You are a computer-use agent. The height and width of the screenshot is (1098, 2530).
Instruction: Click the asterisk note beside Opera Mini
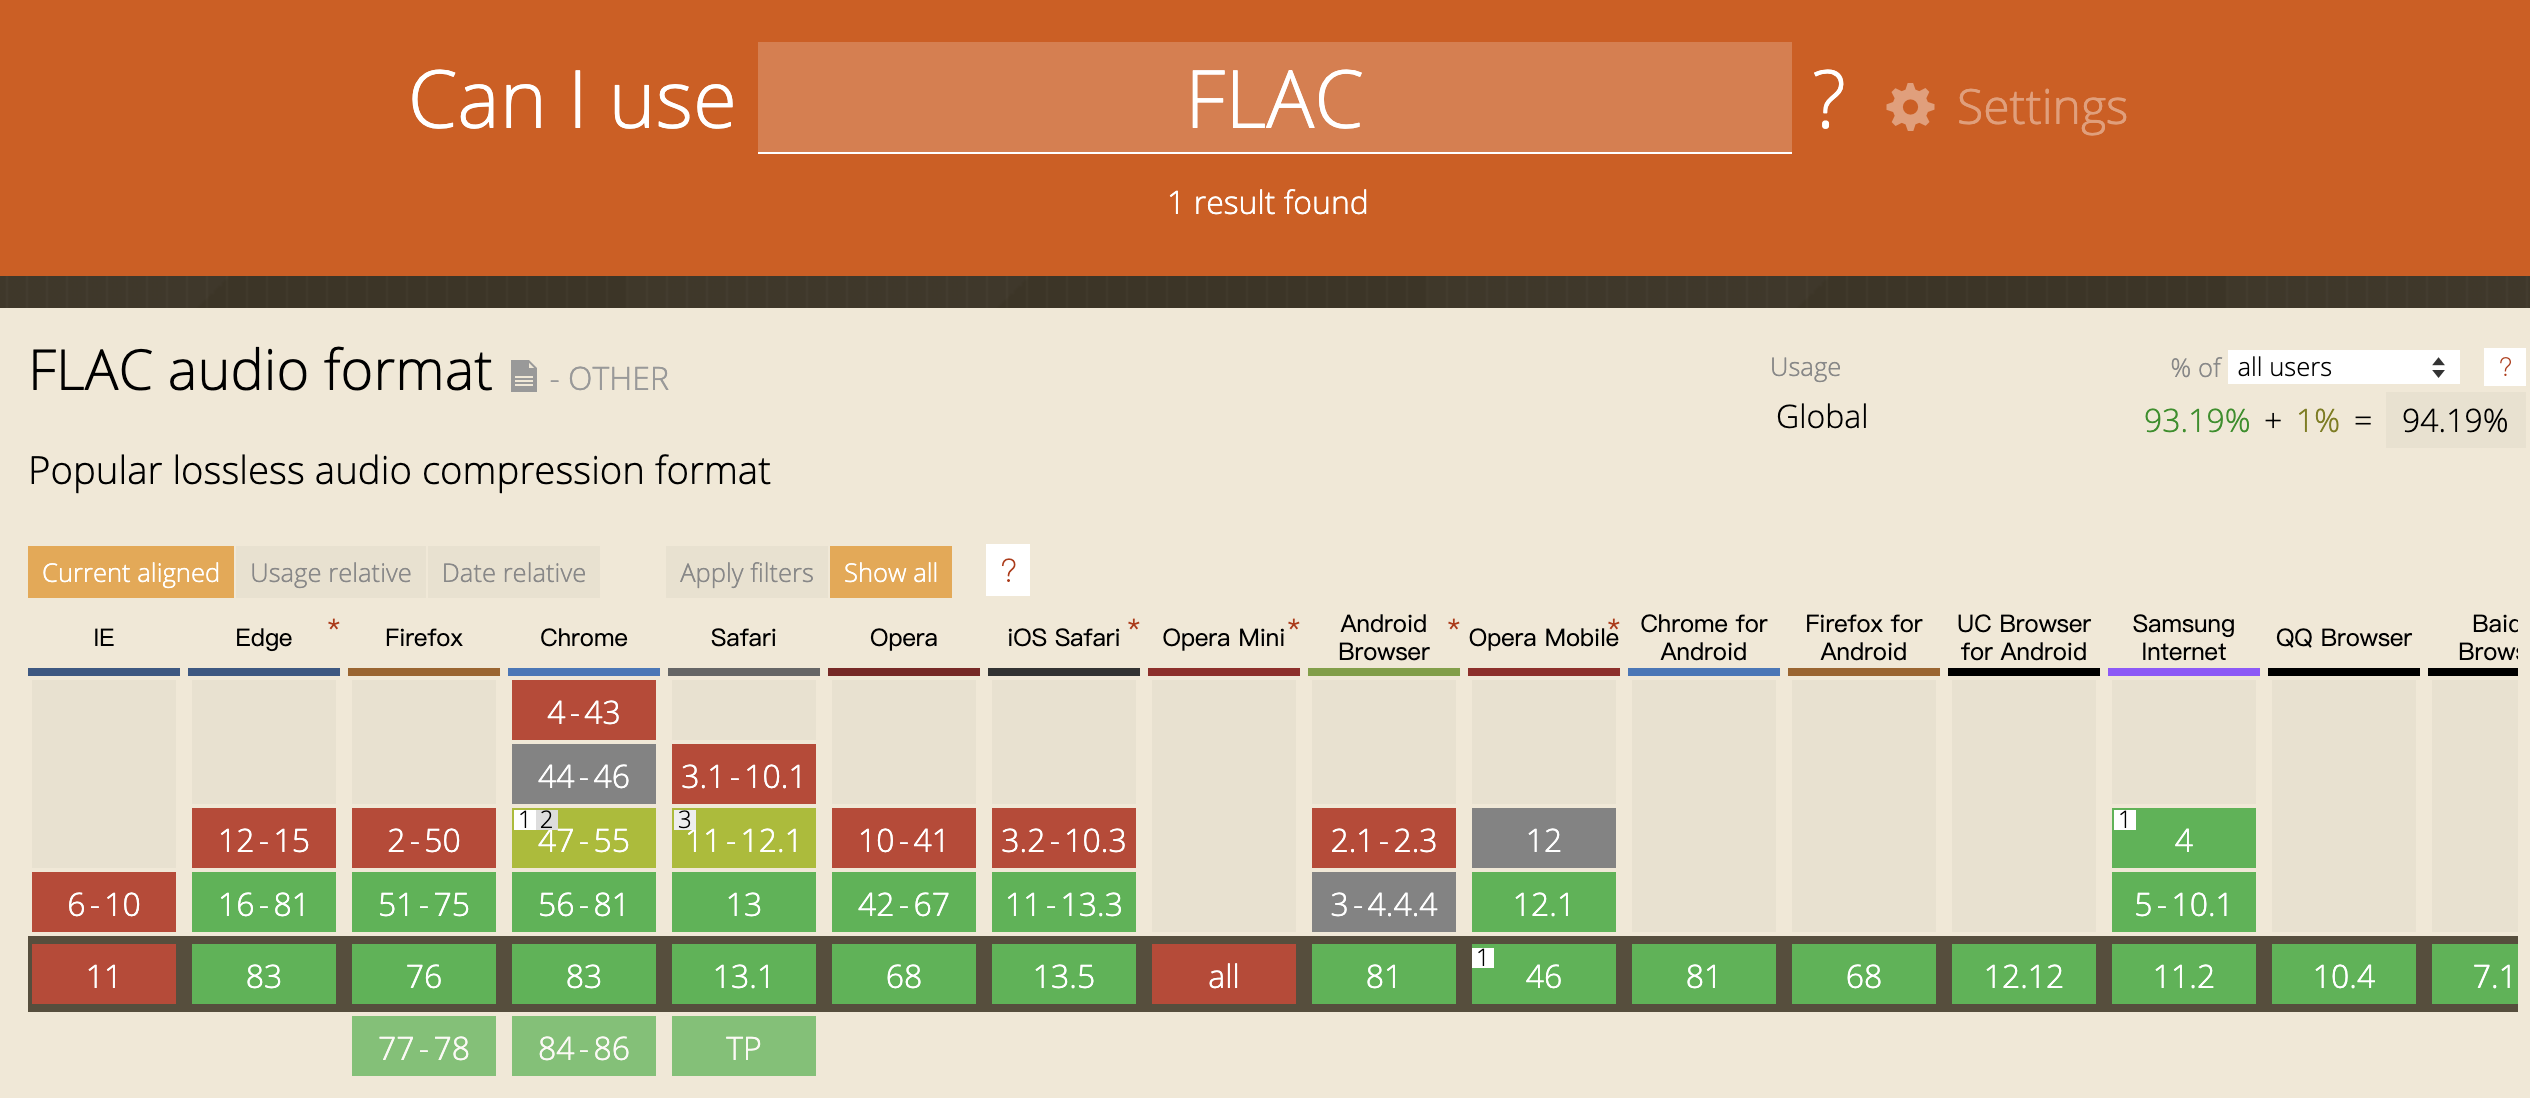1293,626
